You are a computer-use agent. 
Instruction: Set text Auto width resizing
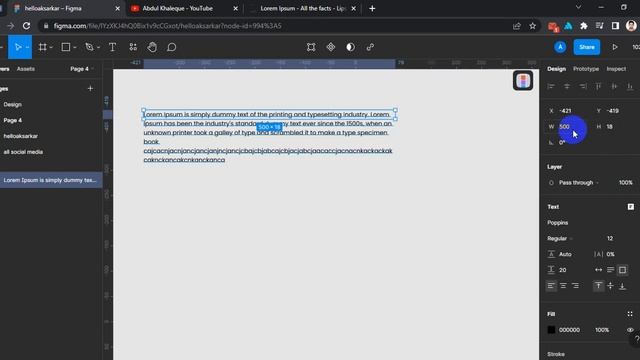click(x=598, y=270)
